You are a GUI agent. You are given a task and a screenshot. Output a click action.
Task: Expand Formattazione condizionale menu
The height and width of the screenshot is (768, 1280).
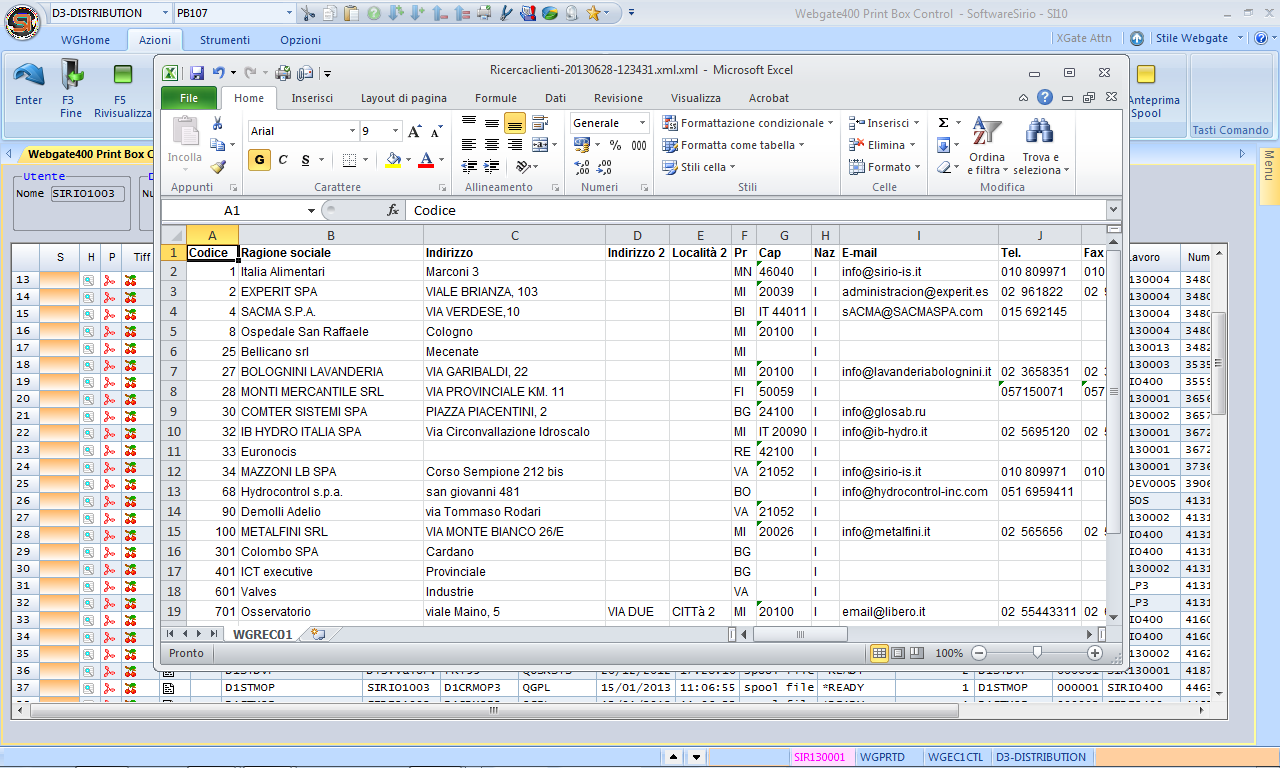(748, 123)
